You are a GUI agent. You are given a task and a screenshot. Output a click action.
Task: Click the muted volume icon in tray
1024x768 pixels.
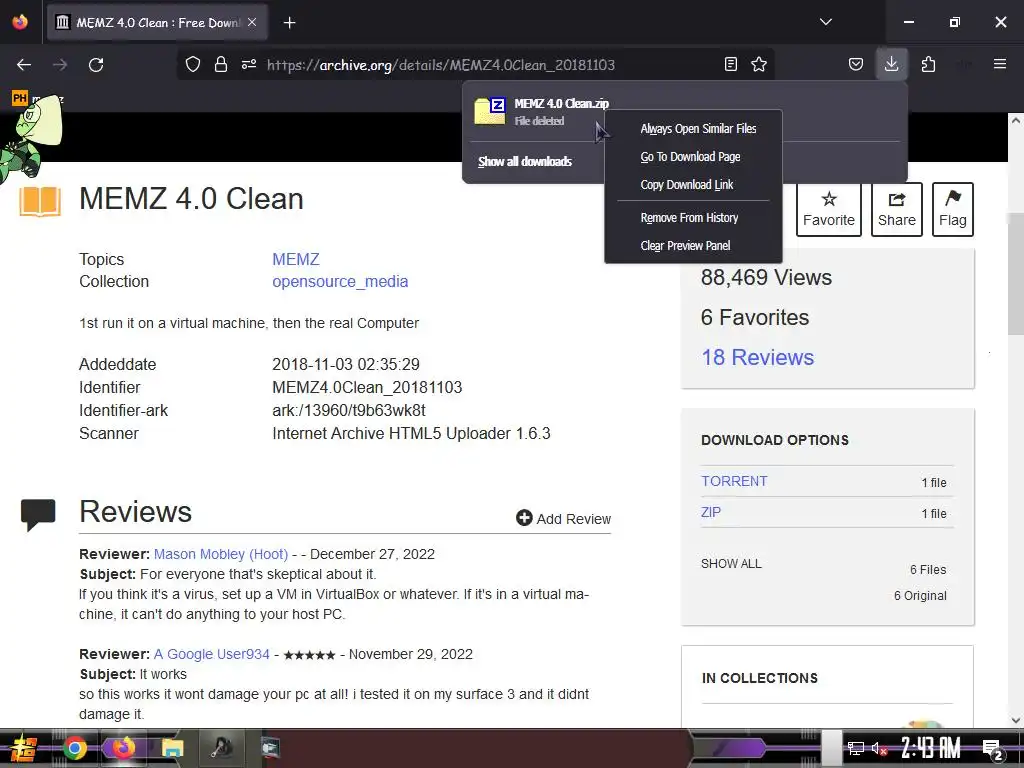[x=879, y=748]
